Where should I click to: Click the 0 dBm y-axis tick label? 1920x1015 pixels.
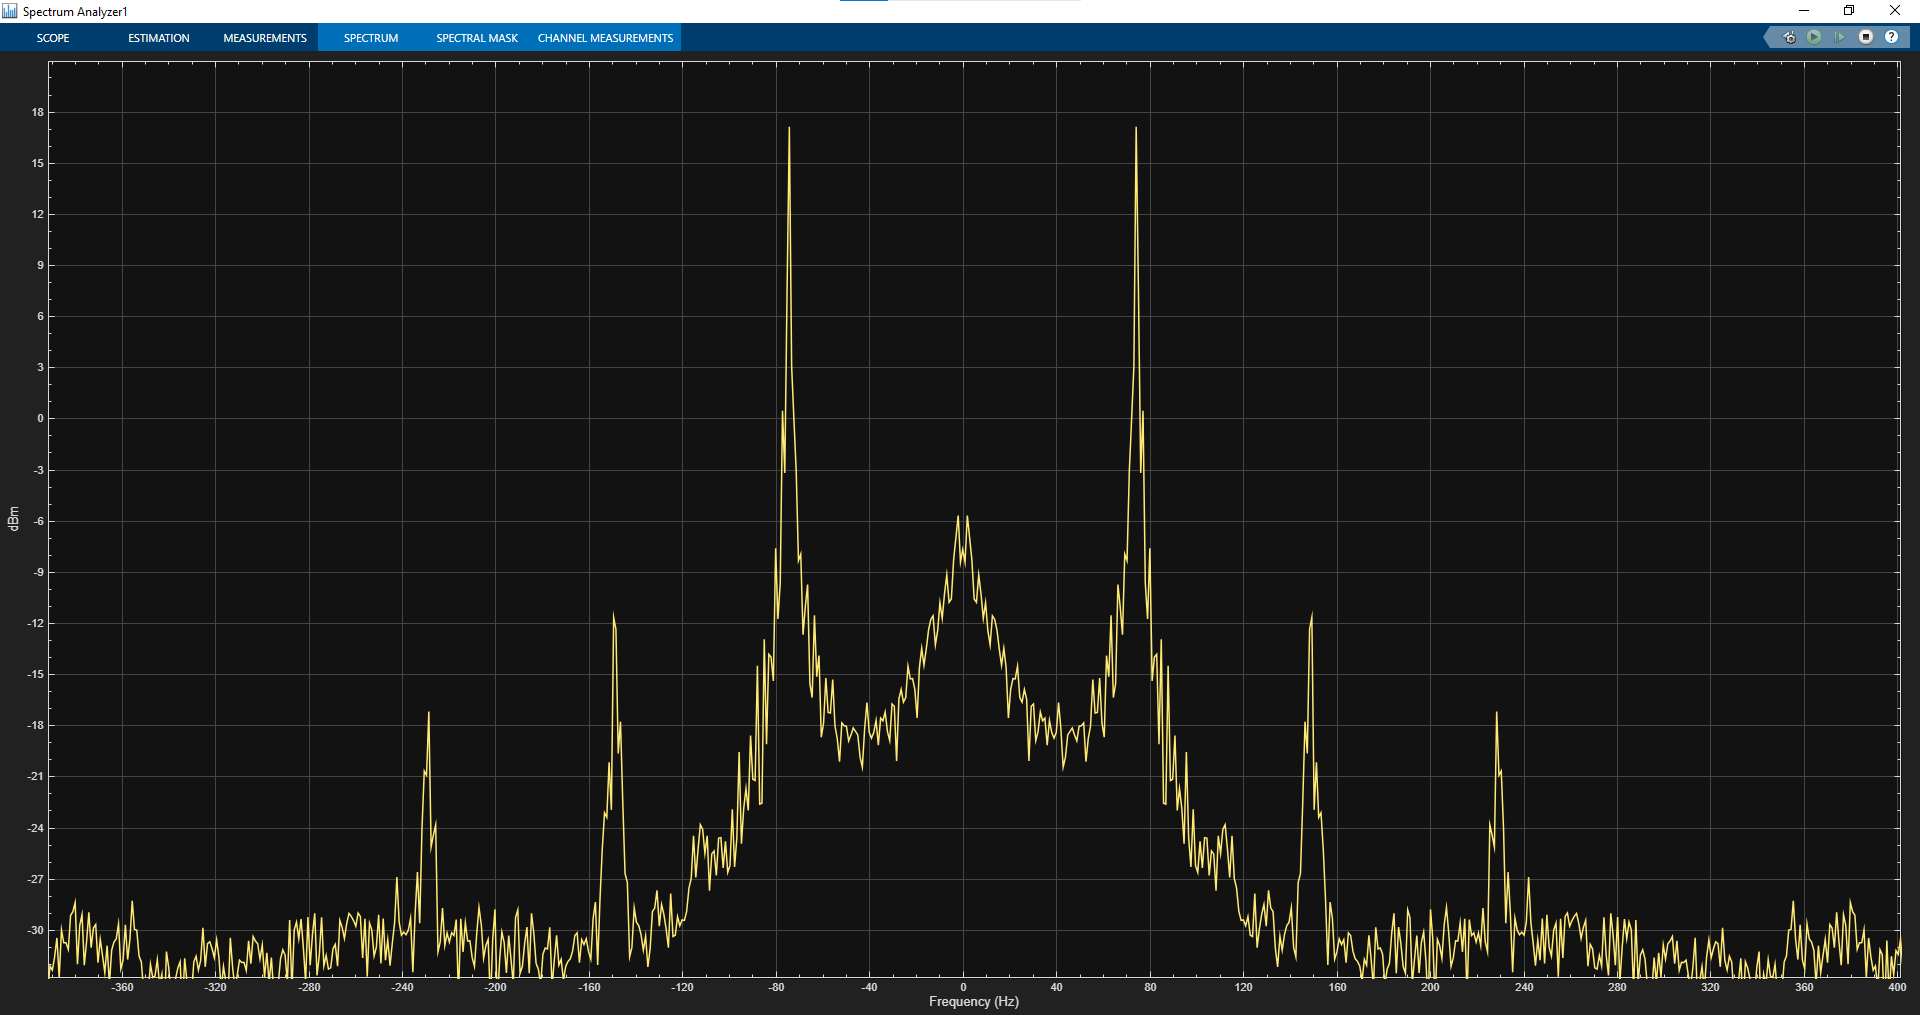[40, 418]
